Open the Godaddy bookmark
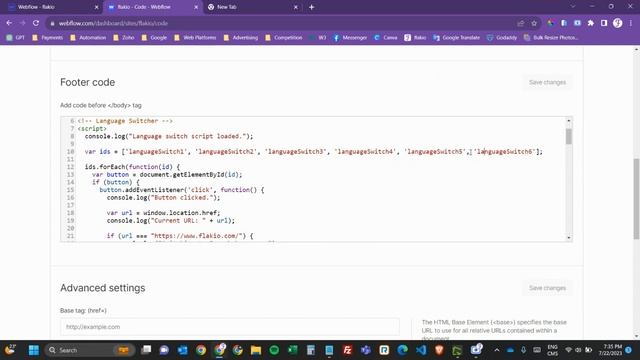Screen dimensions: 640x360 point(502,38)
